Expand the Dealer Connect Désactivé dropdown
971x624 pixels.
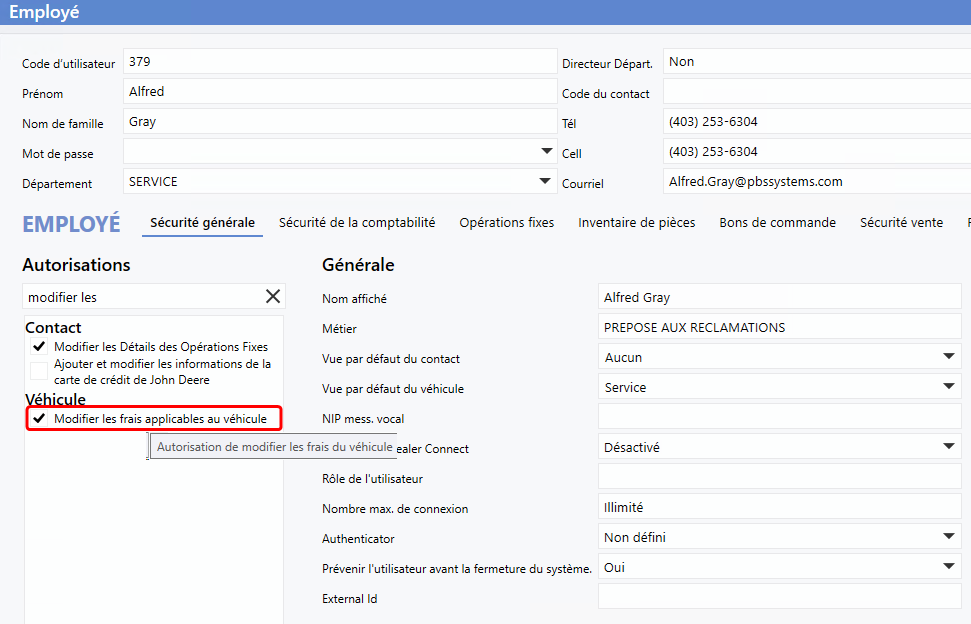click(948, 447)
